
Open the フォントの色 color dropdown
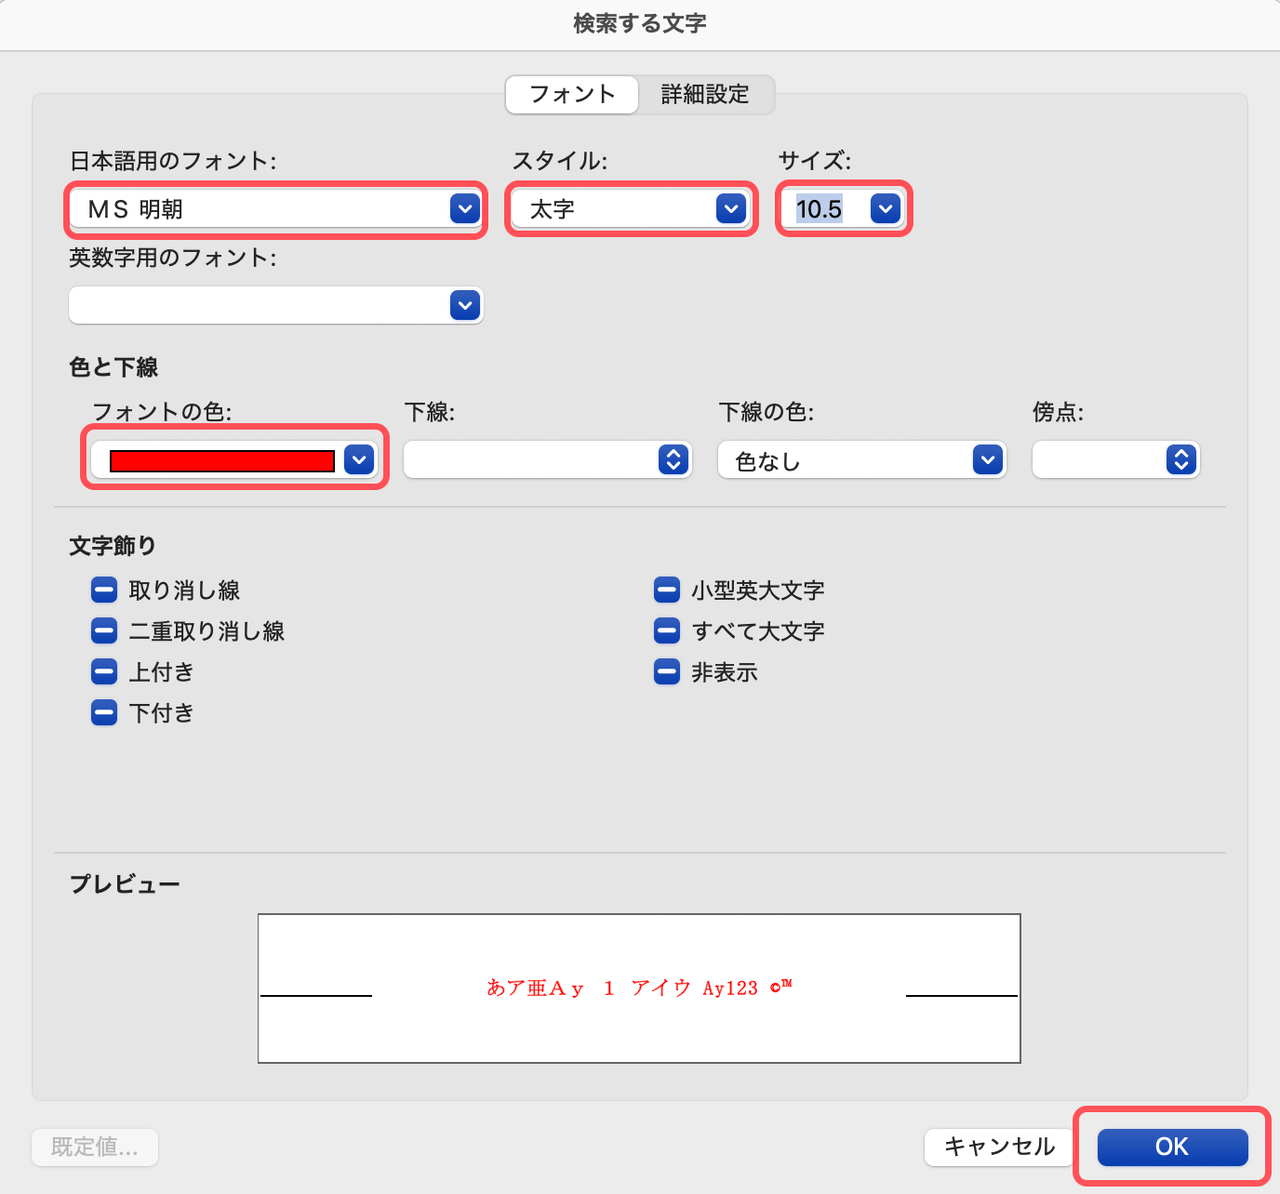359,460
